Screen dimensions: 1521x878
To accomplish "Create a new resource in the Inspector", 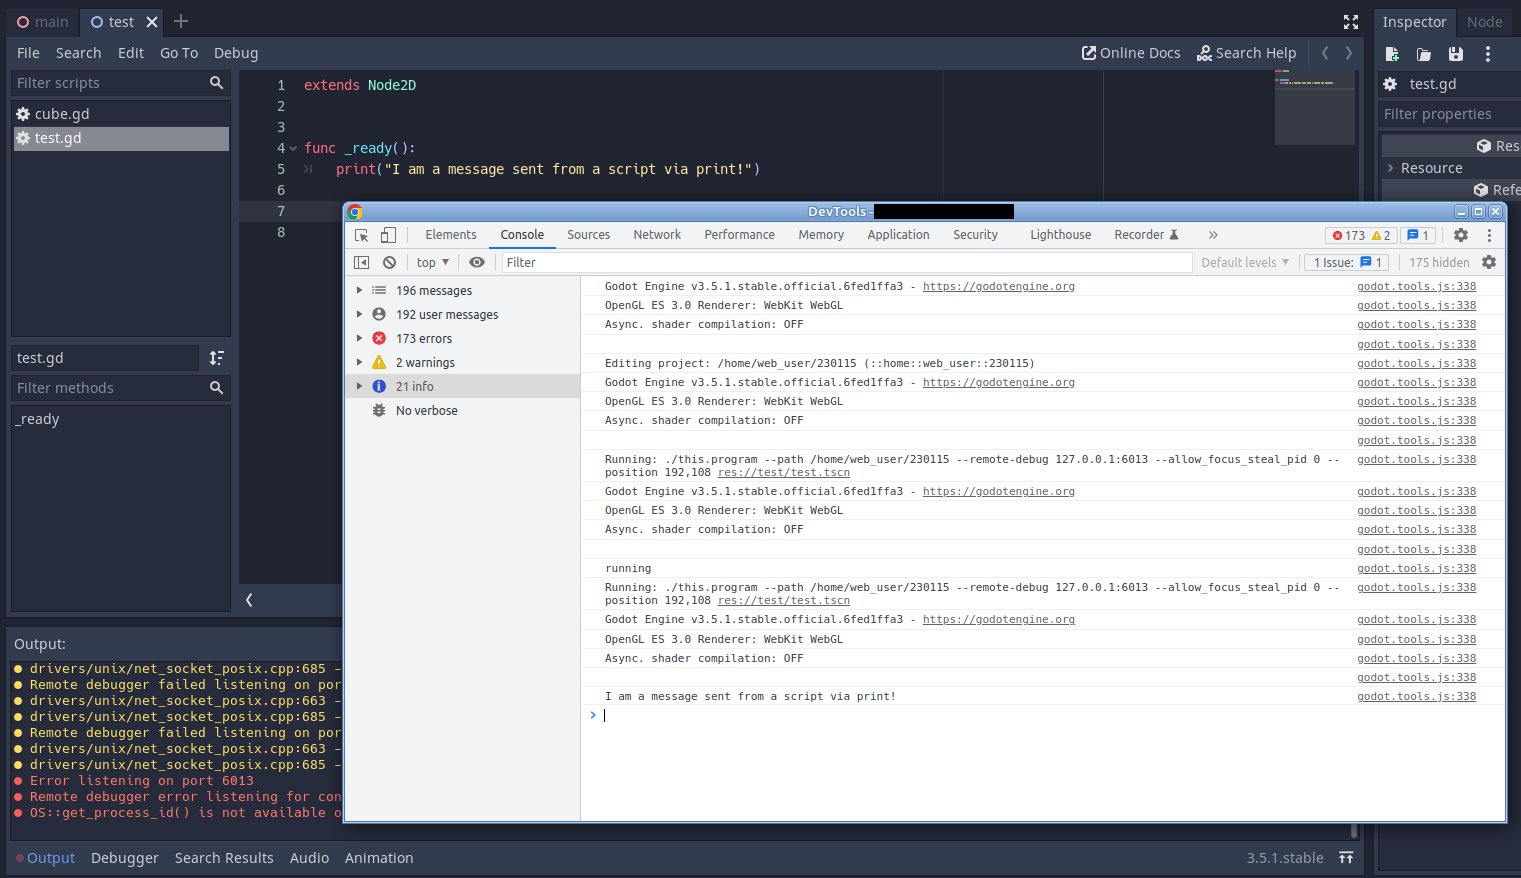I will (x=1392, y=54).
